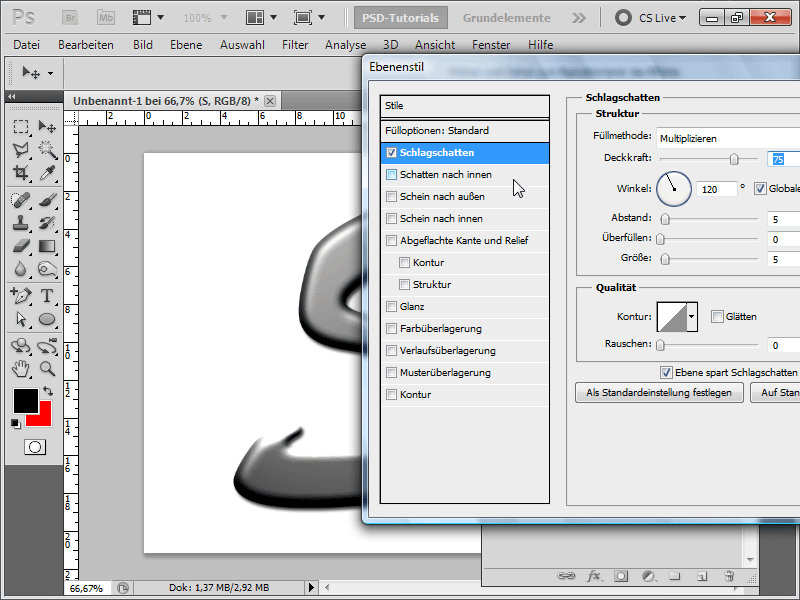Switch to the PSD-Tutorials workspace
Screen dimensions: 800x600
click(400, 18)
